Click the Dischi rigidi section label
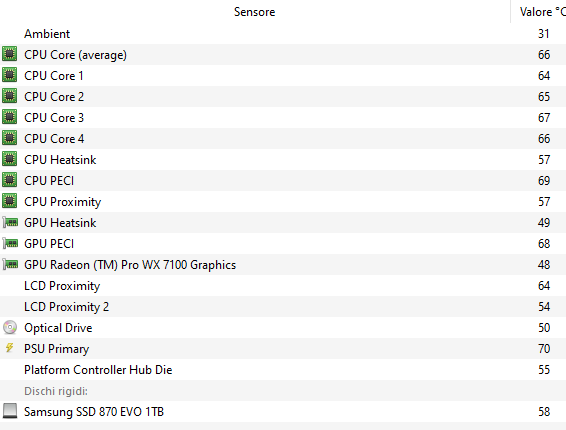Screen dimensions: 566x430 (x=56, y=391)
